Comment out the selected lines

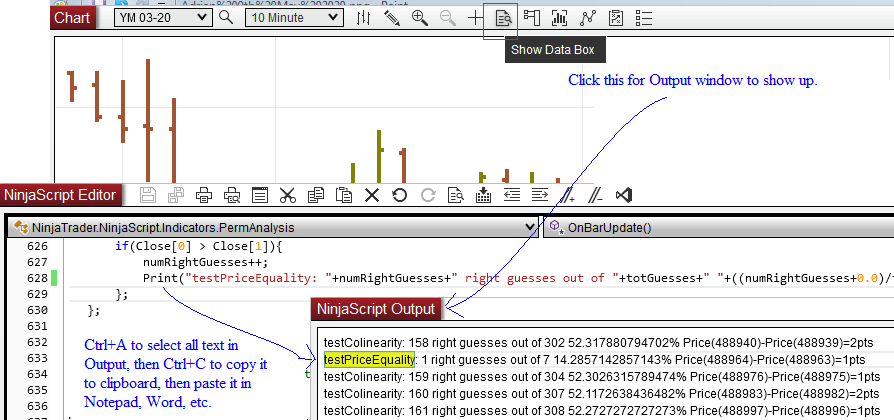[x=568, y=195]
